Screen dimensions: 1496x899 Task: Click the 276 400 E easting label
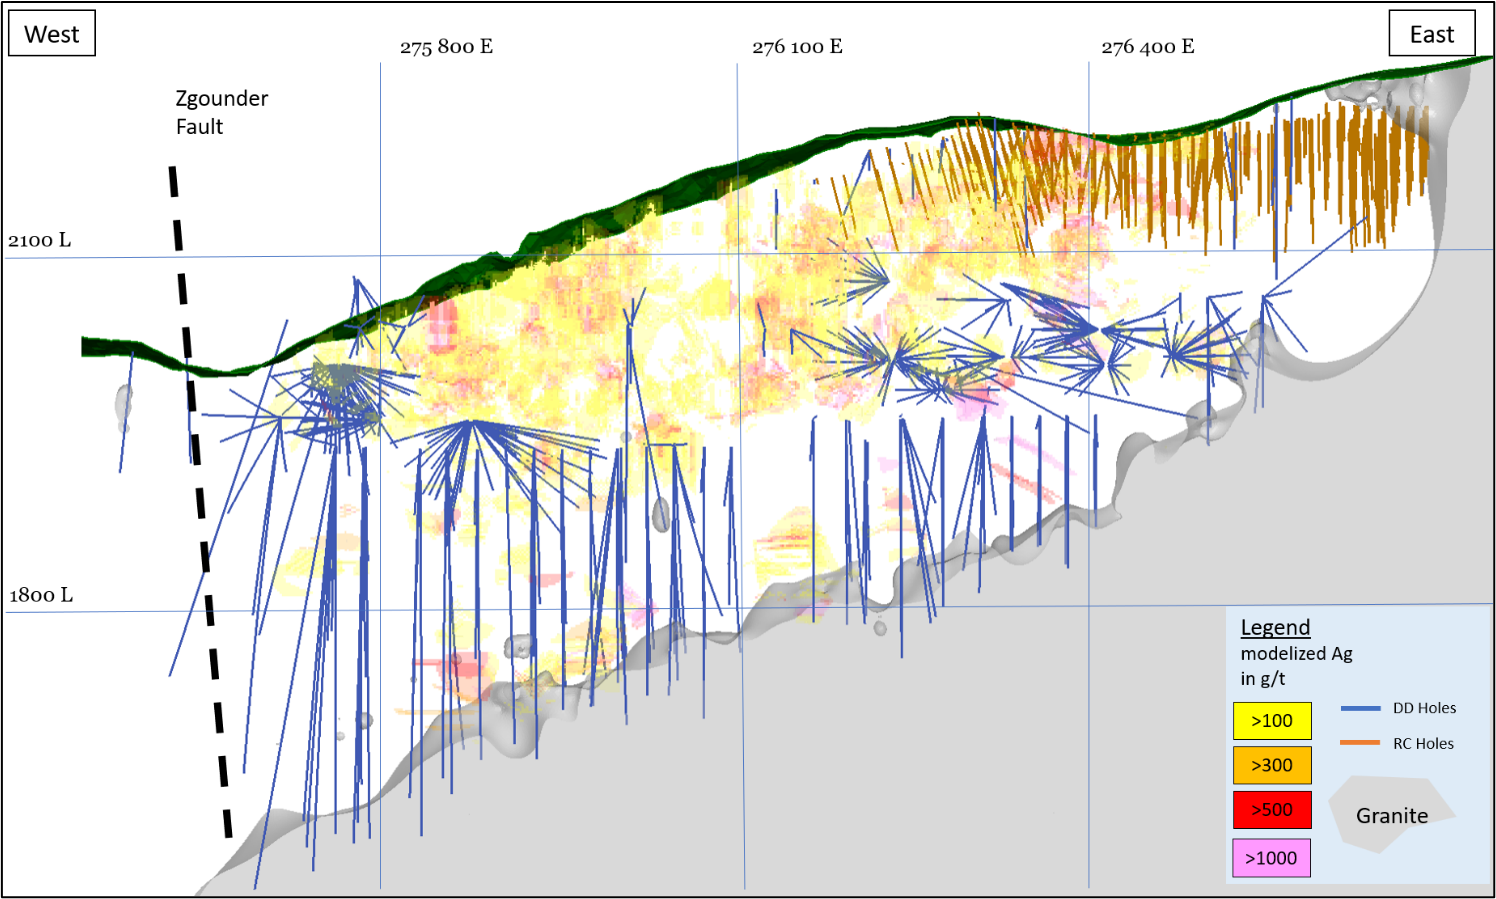click(1147, 47)
